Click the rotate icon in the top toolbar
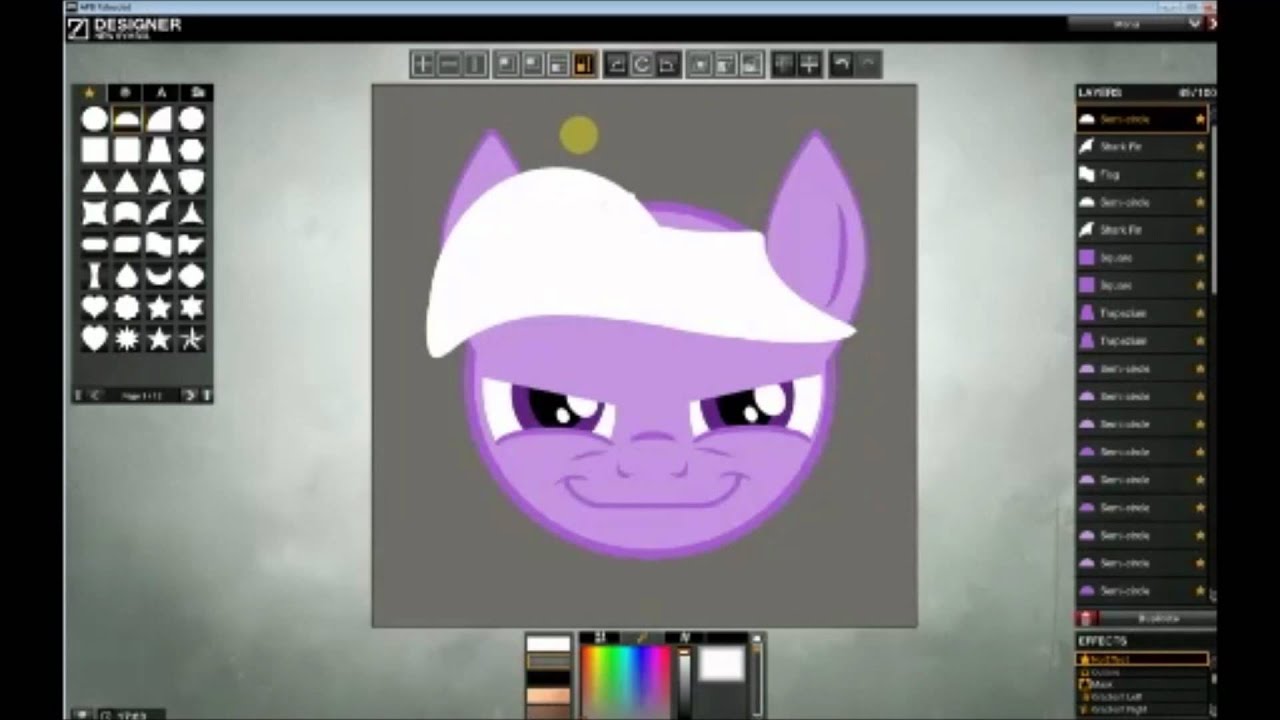 [642, 65]
